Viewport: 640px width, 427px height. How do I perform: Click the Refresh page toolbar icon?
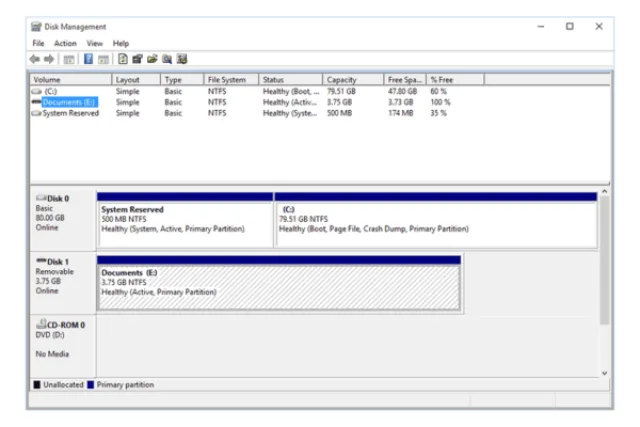coord(122,59)
